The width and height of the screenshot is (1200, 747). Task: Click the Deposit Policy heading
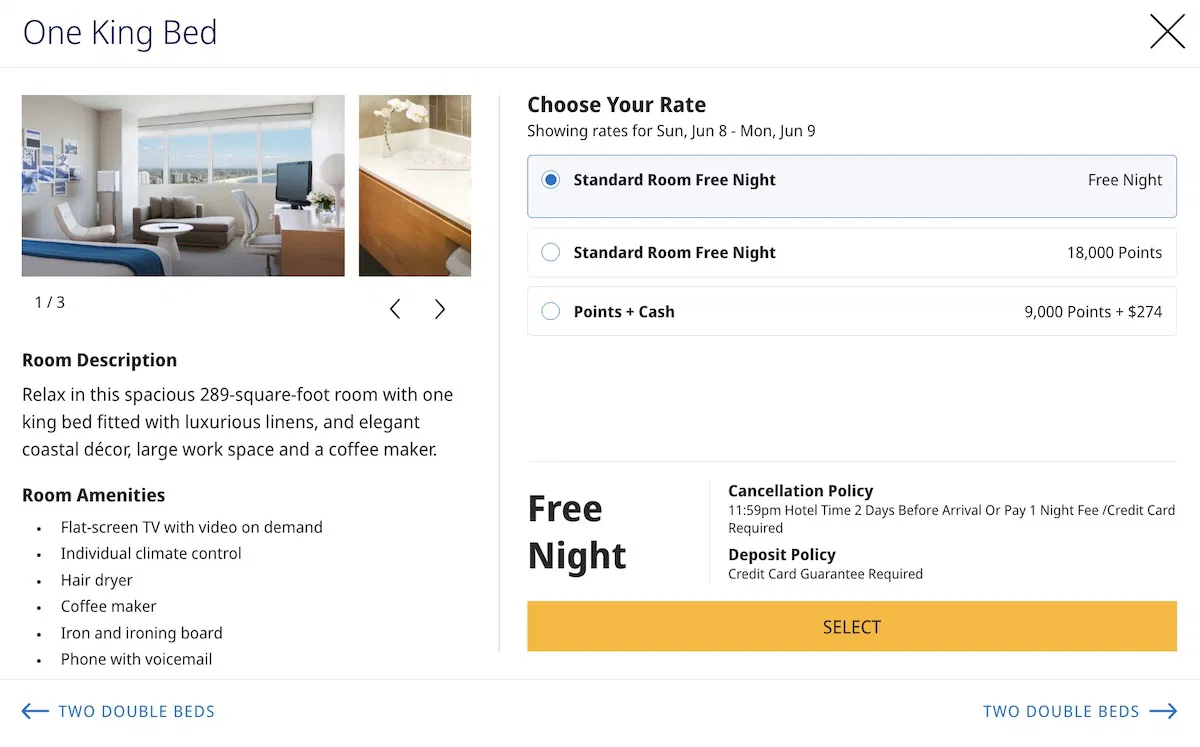pos(781,555)
